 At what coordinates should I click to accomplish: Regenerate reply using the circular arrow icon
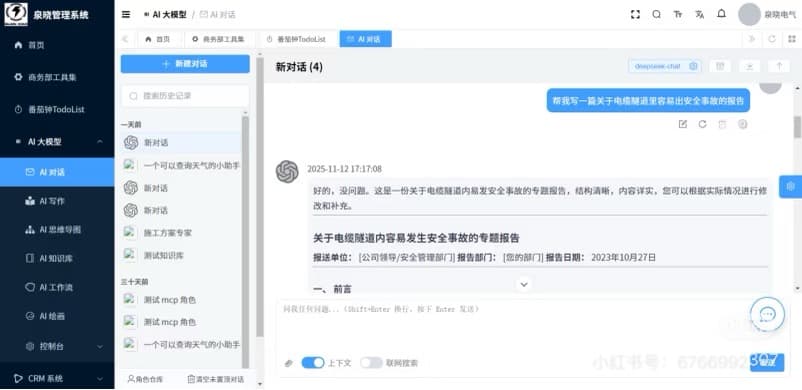pos(702,124)
